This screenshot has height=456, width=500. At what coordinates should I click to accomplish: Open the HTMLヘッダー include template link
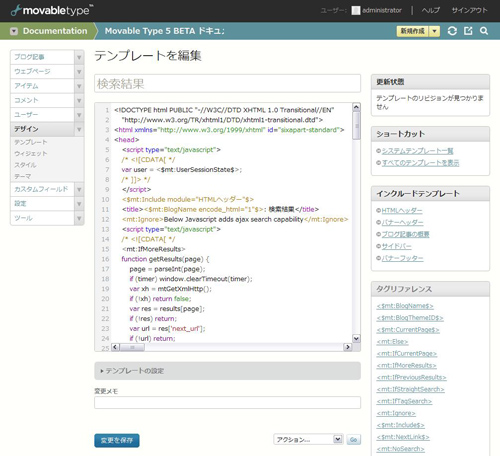(402, 211)
